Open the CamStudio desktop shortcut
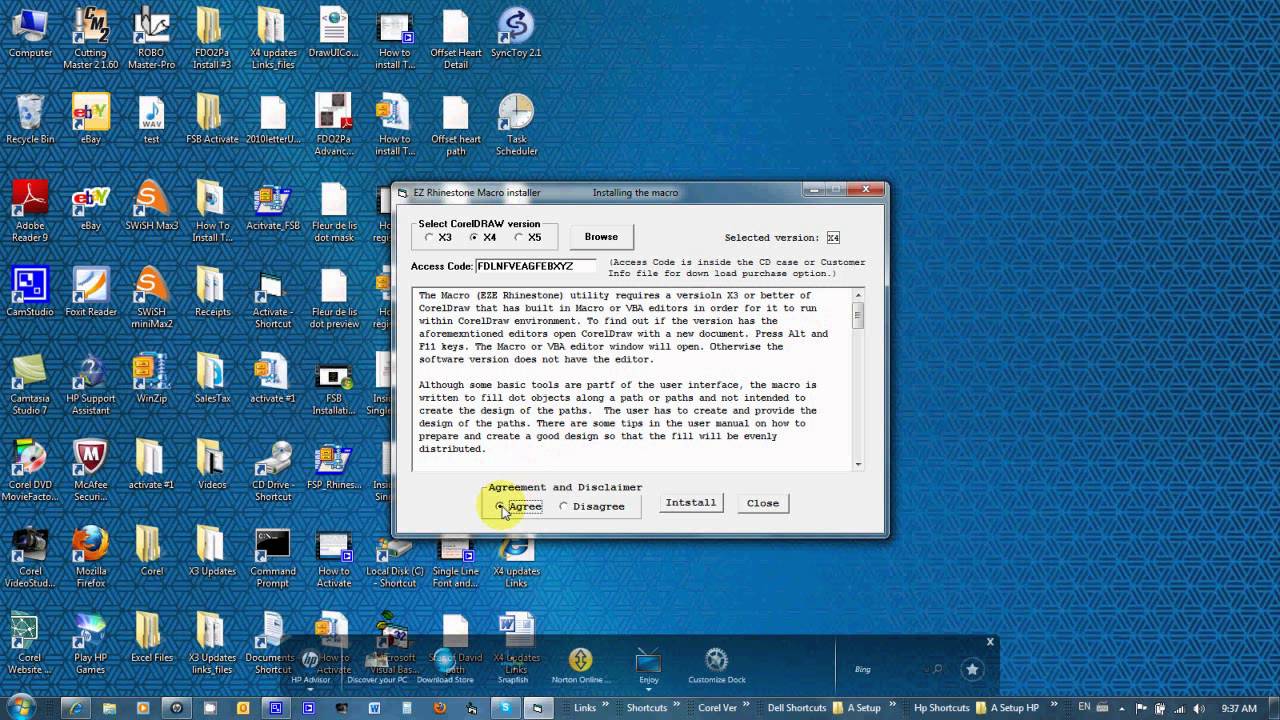The height and width of the screenshot is (720, 1280). click(30, 292)
